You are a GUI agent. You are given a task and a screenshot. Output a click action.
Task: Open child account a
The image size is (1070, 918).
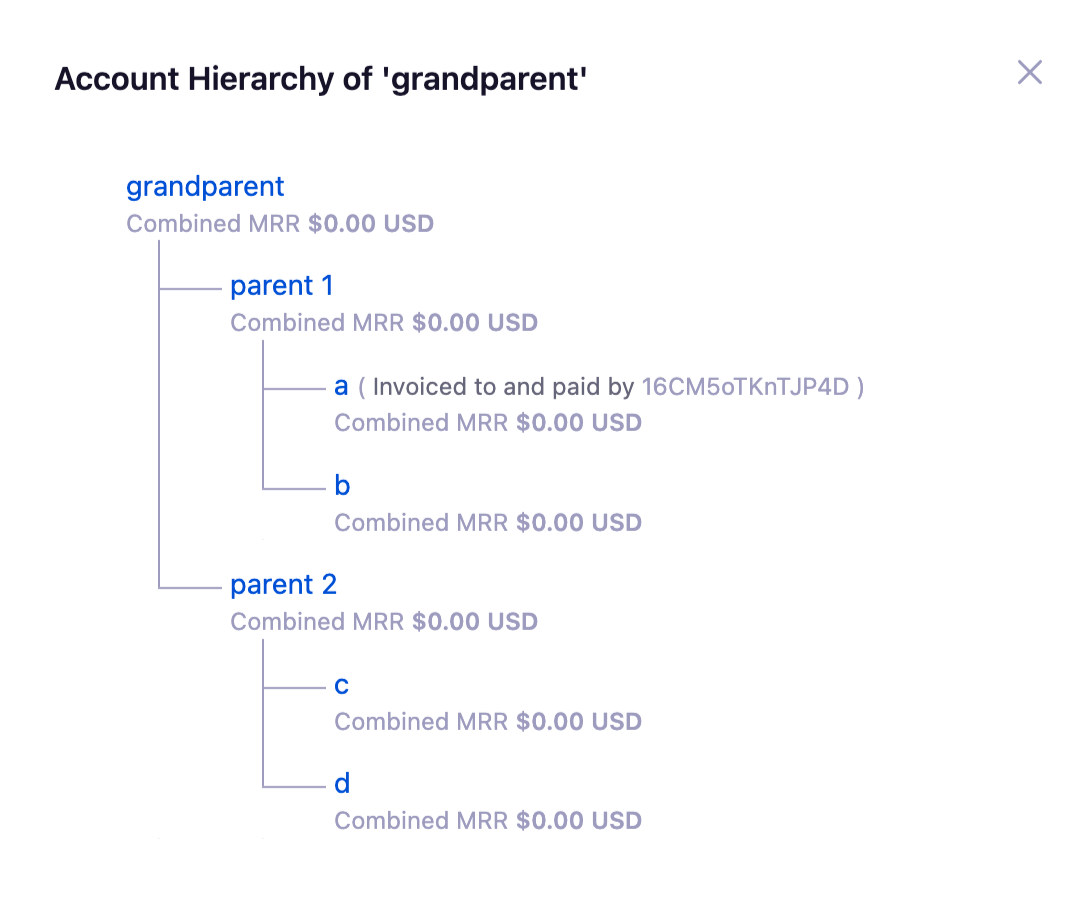pyautogui.click(x=341, y=387)
